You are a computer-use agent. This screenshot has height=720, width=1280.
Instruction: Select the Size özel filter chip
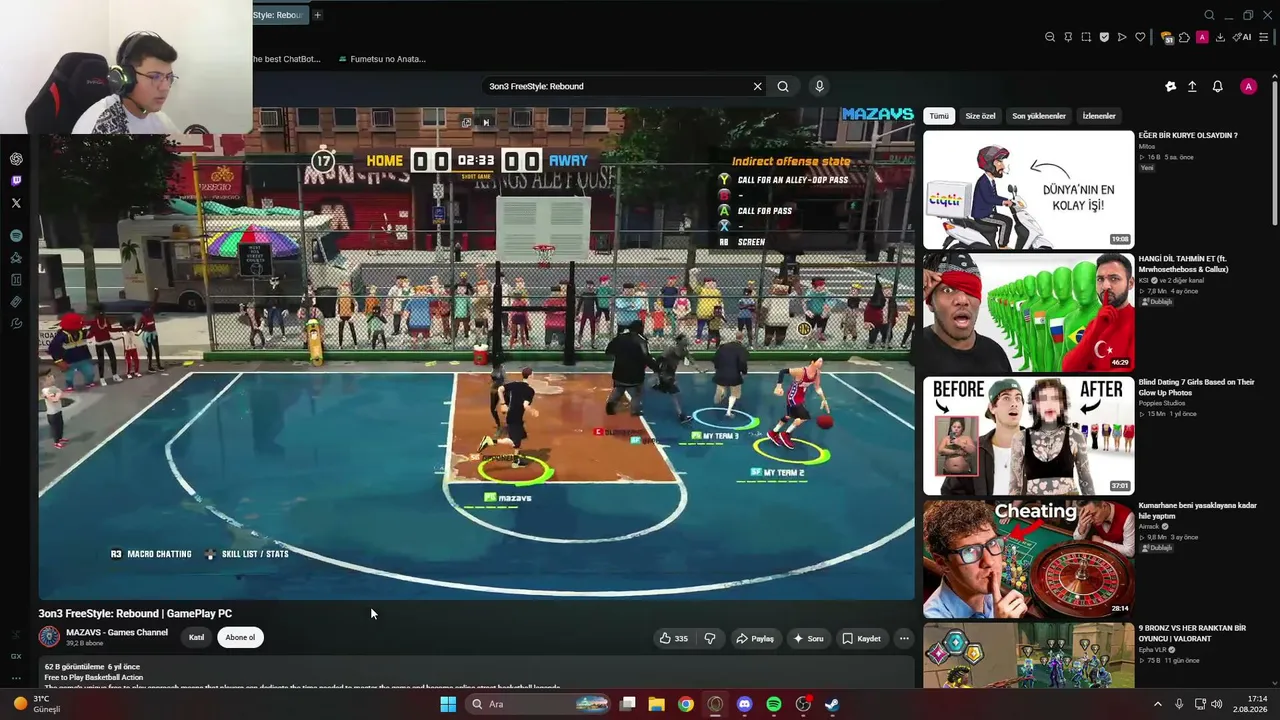coord(980,116)
